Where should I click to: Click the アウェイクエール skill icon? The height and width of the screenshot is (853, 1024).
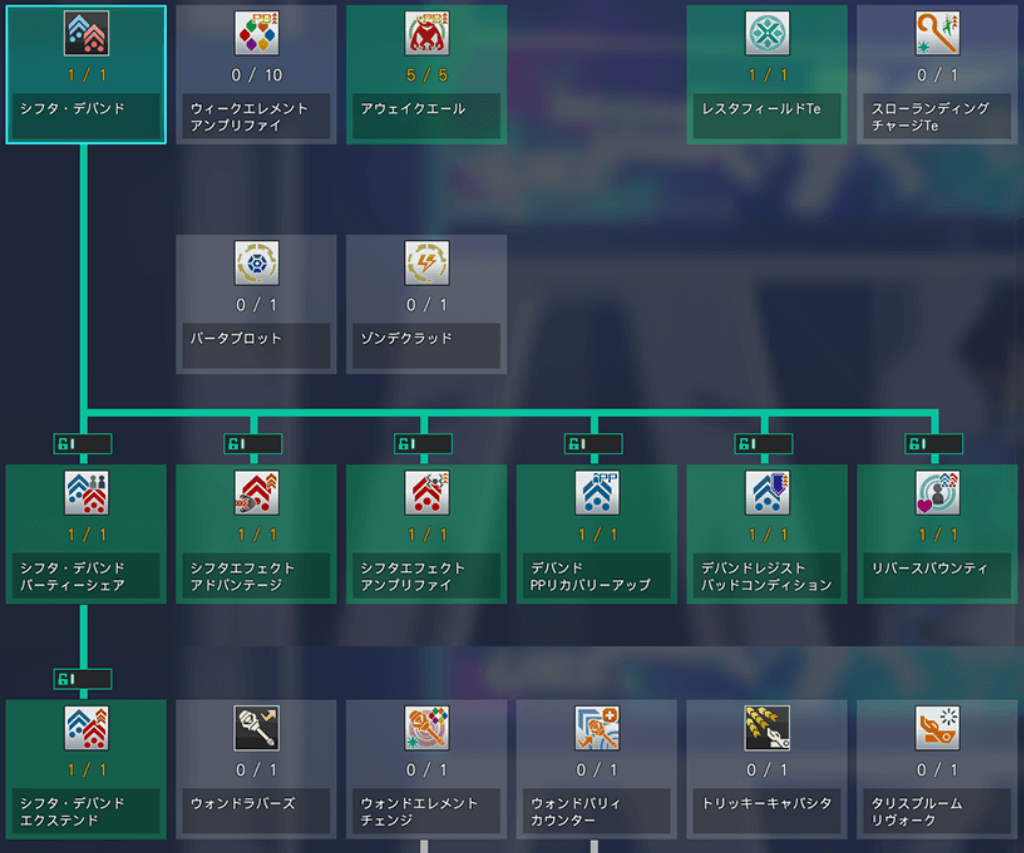(426, 34)
